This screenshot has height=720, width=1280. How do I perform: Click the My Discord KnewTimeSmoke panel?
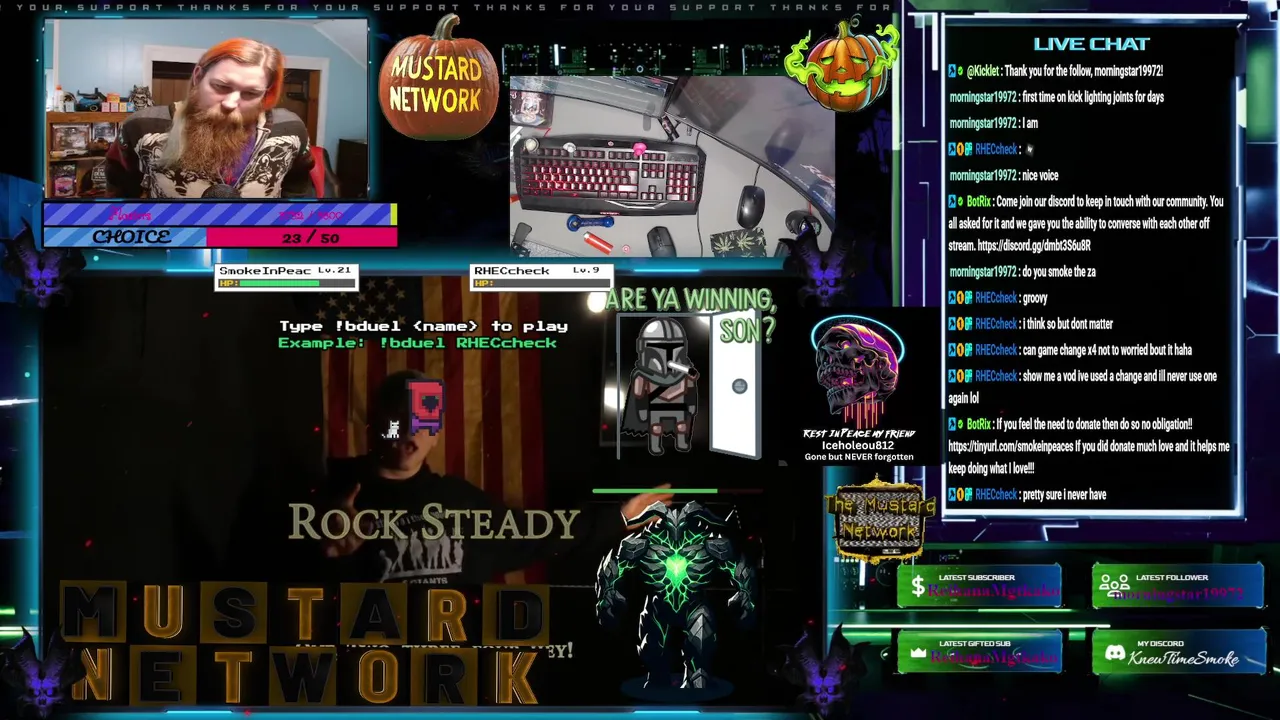pos(1177,652)
